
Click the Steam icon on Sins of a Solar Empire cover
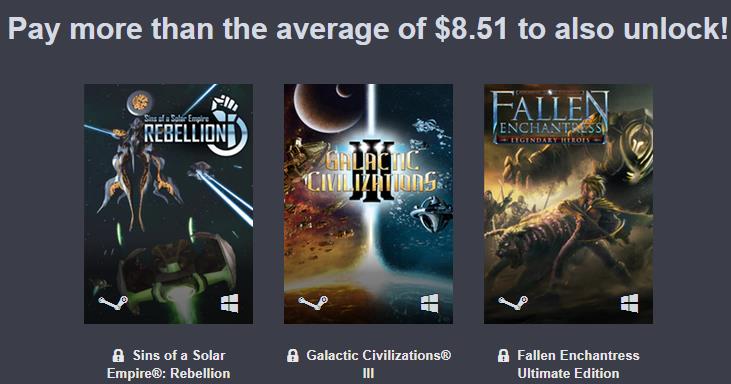click(113, 303)
